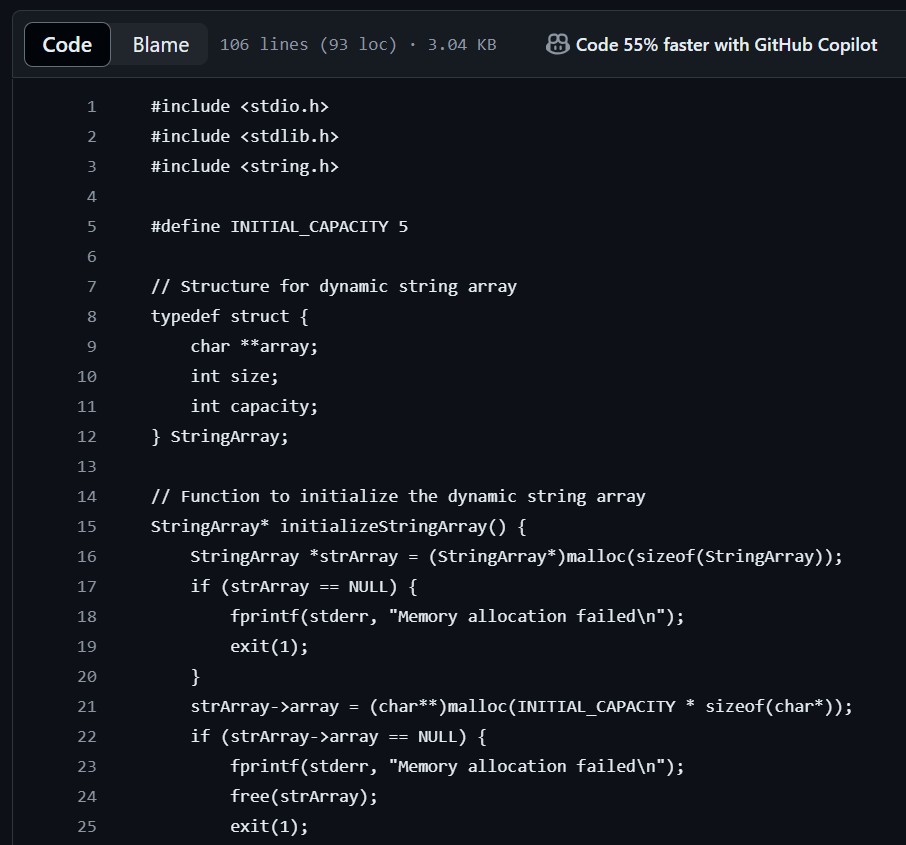Select line number 16

[87, 557]
